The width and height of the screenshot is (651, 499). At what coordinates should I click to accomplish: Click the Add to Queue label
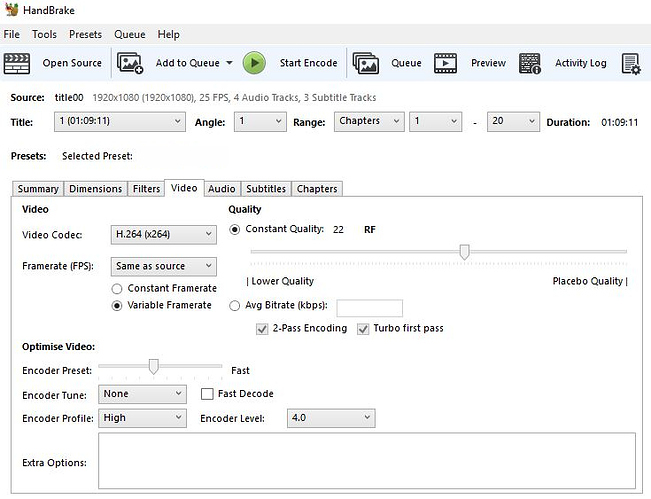pyautogui.click(x=188, y=63)
